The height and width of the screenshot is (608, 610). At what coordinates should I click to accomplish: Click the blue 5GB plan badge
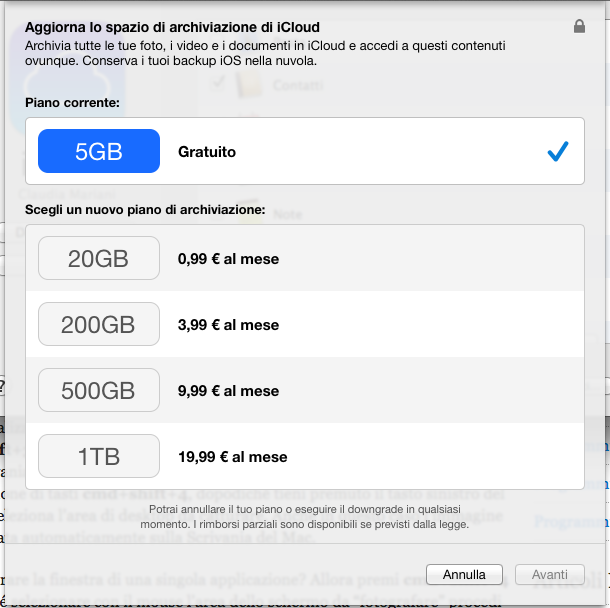(x=99, y=151)
